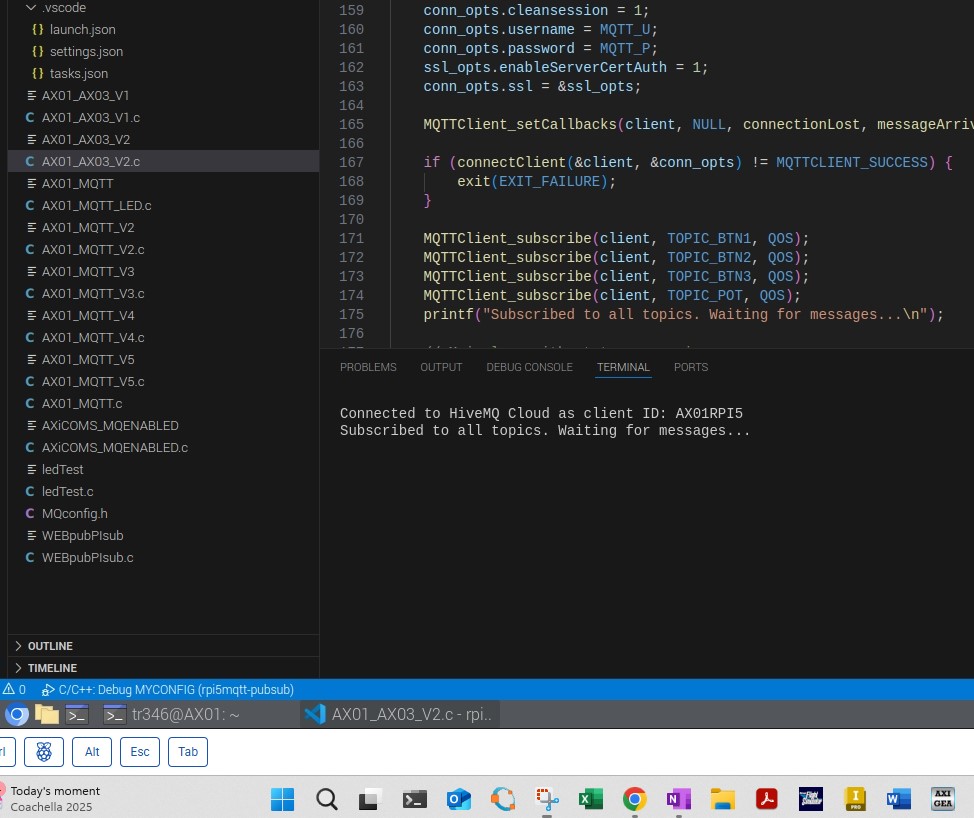This screenshot has height=818, width=974.
Task: Open the Pi file manager from the taskbar
Action: click(45, 714)
